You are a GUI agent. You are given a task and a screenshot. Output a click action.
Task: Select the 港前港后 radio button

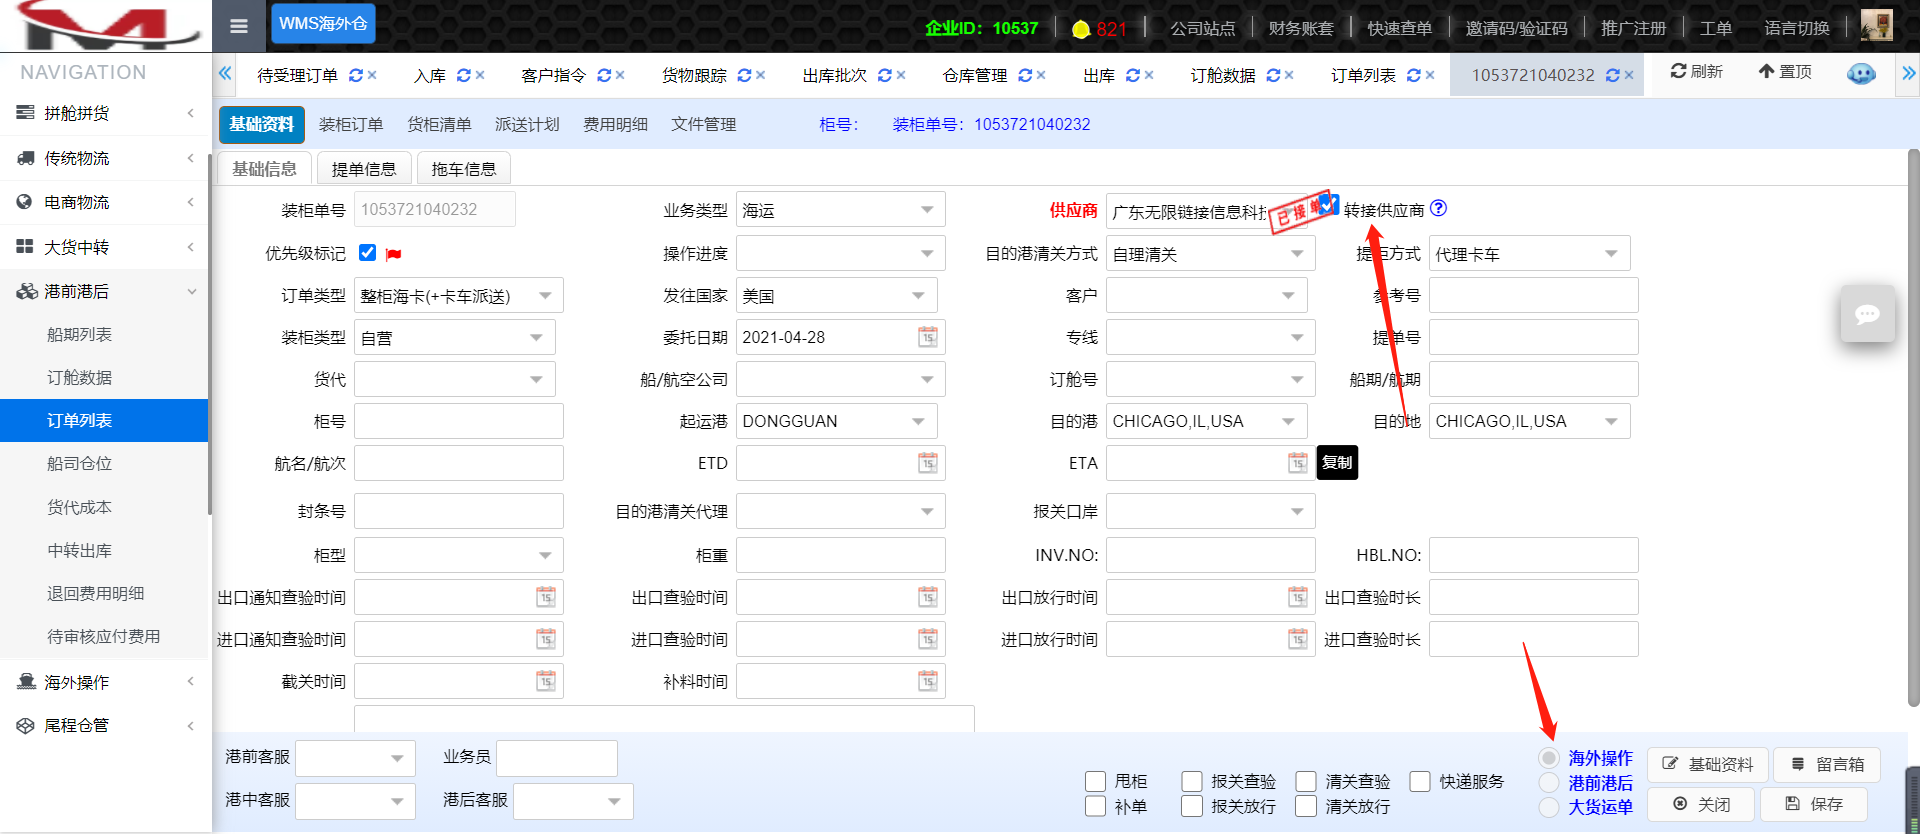pos(1549,783)
